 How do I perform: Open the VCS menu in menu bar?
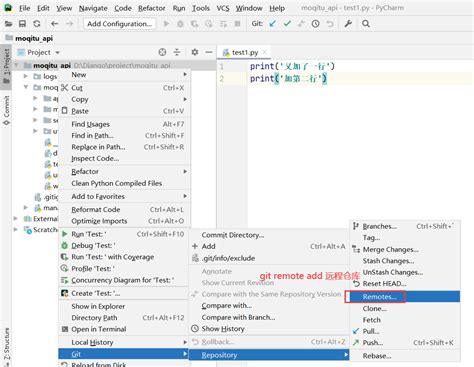pyautogui.click(x=223, y=8)
